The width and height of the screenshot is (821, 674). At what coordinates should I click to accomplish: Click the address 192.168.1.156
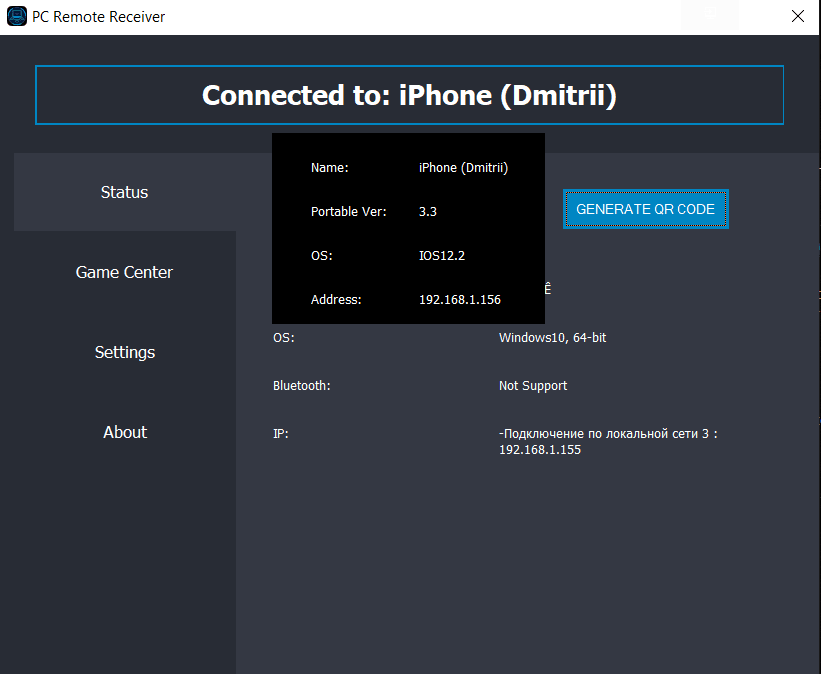point(459,300)
